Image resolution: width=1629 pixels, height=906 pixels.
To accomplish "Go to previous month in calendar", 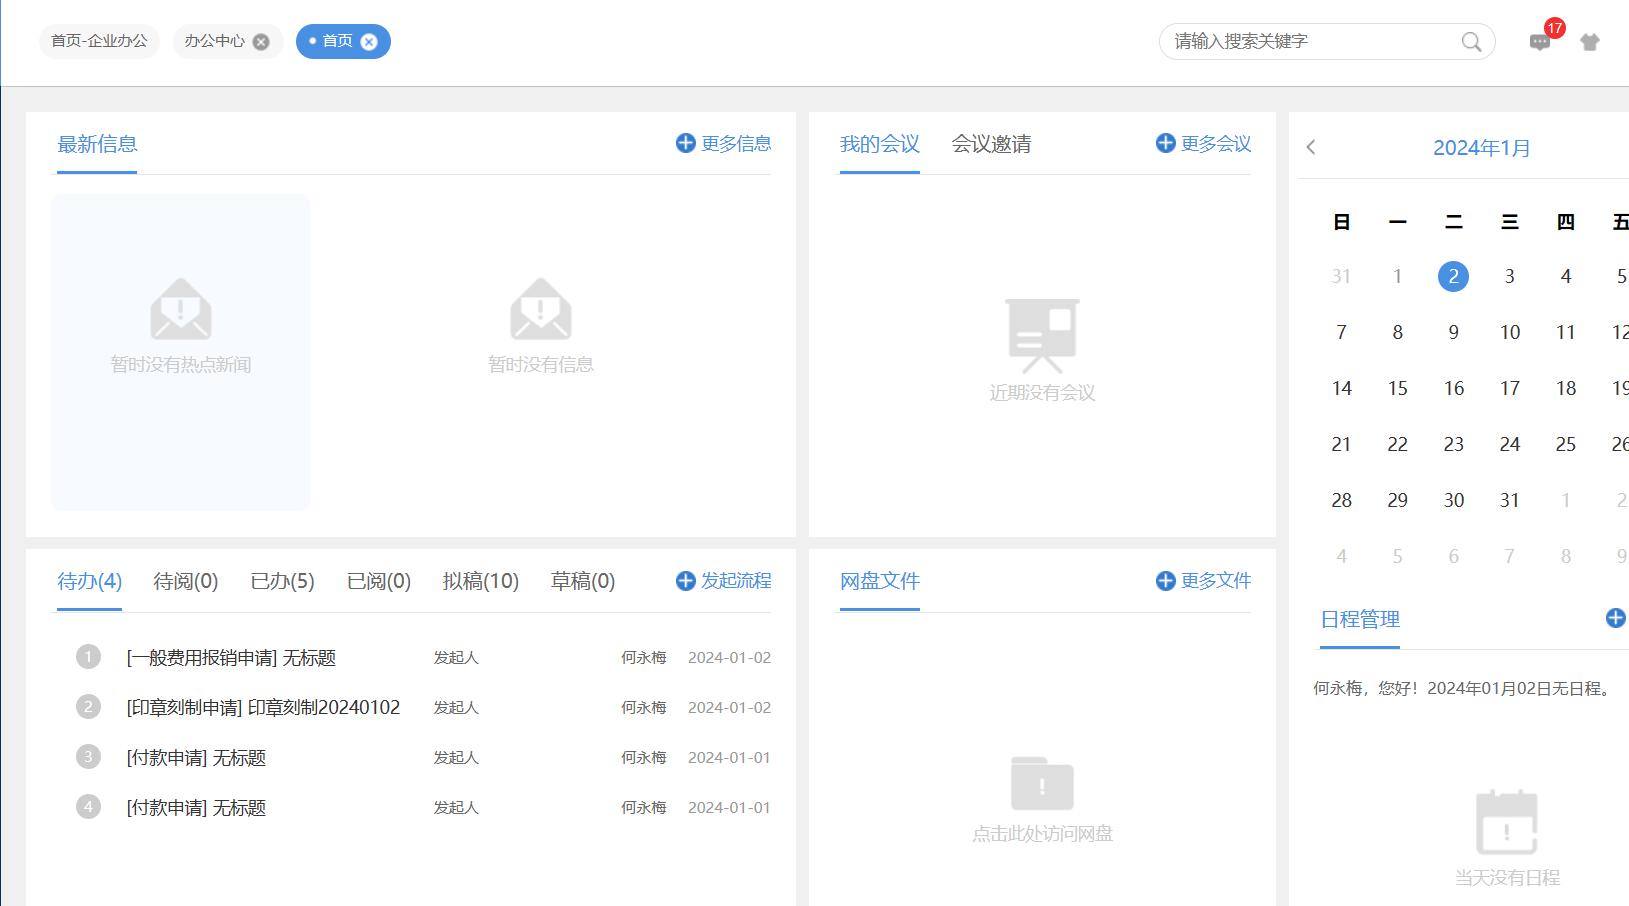I will pyautogui.click(x=1311, y=148).
